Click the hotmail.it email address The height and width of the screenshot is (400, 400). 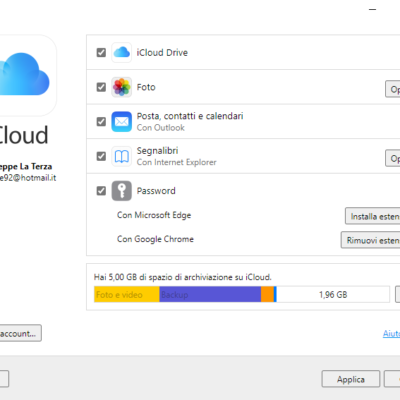[28, 178]
